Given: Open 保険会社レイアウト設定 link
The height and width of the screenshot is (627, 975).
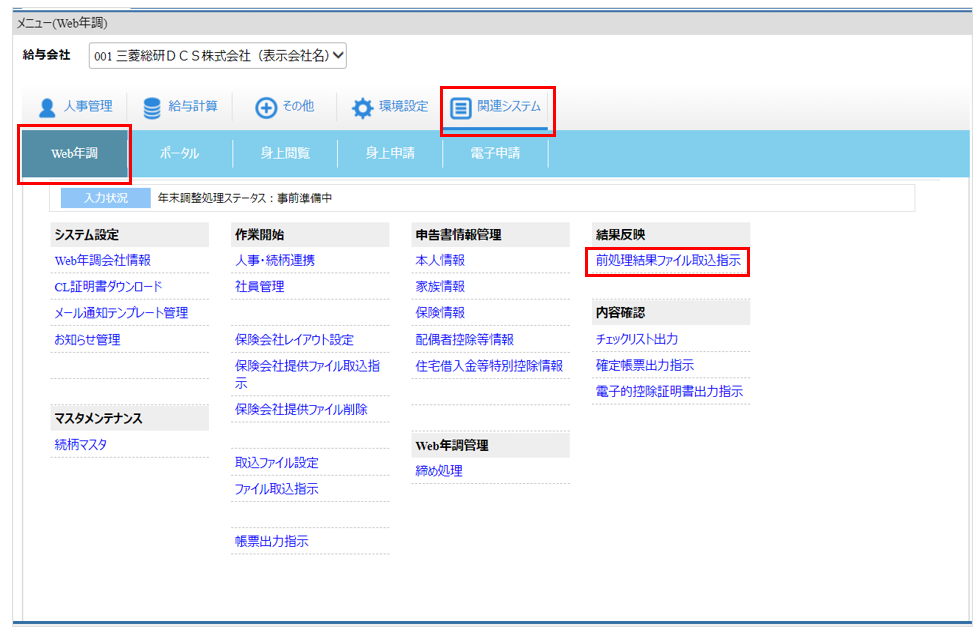Looking at the screenshot, I should coord(294,340).
